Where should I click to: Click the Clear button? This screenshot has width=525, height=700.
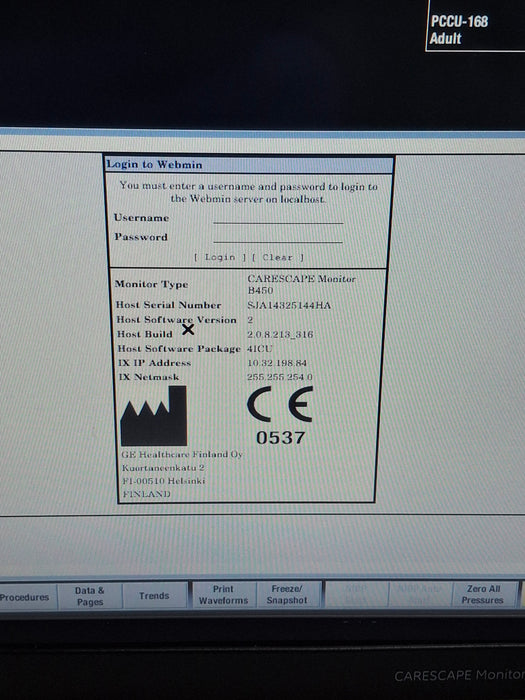click(x=277, y=258)
